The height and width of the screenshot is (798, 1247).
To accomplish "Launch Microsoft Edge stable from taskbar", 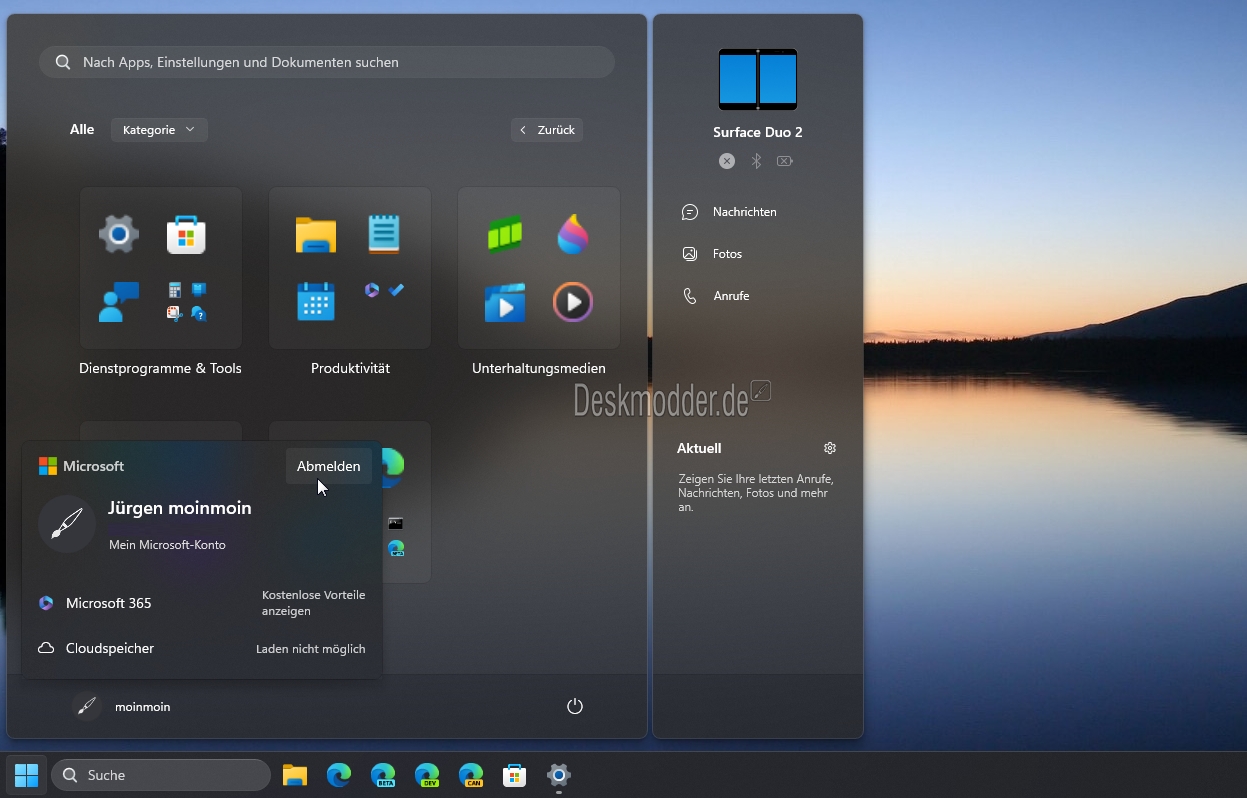I will pyautogui.click(x=339, y=775).
